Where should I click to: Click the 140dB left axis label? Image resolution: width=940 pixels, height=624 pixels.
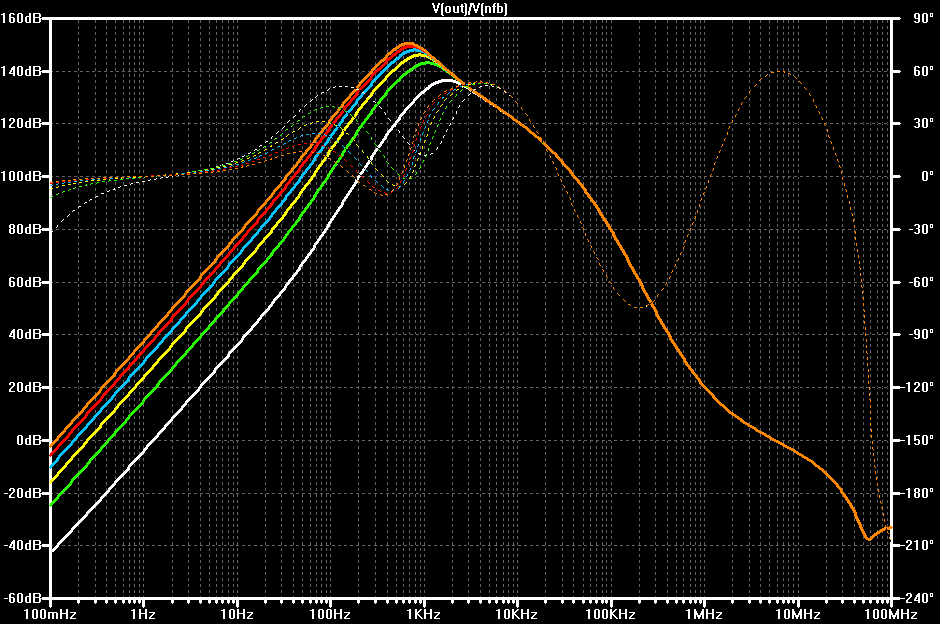pyautogui.click(x=21, y=71)
